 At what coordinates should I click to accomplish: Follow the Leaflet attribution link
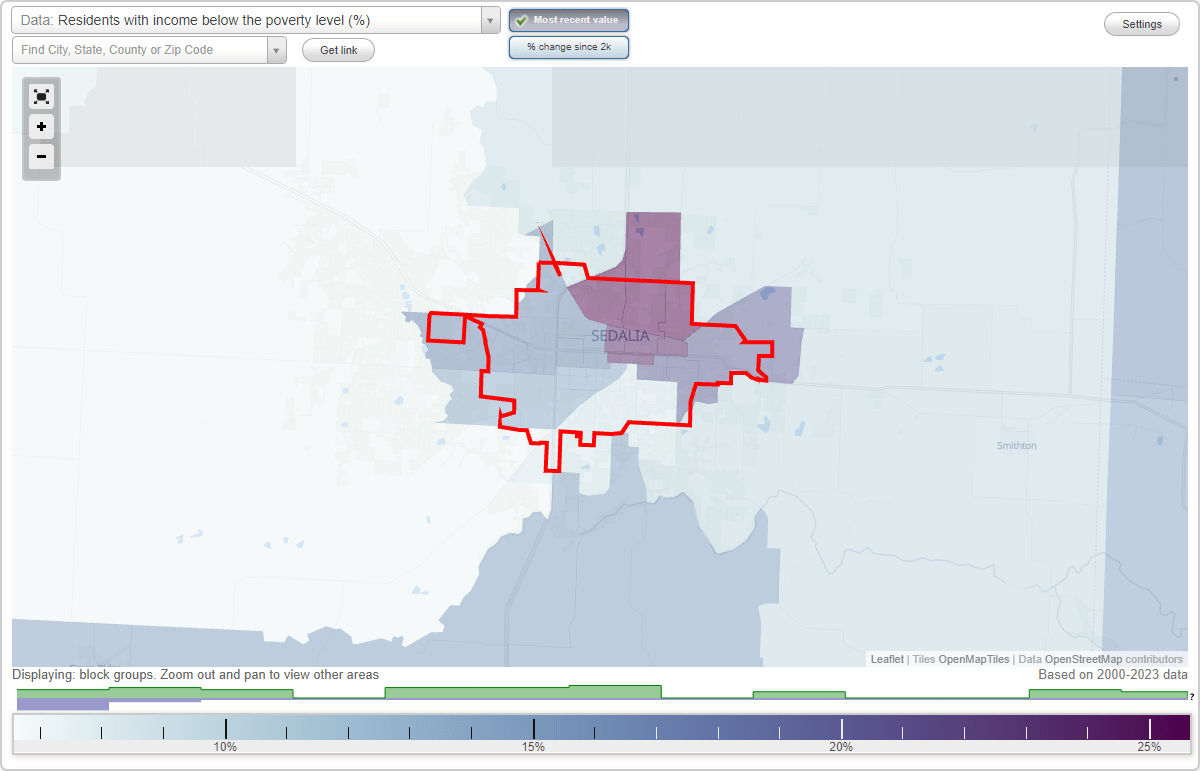coord(886,659)
